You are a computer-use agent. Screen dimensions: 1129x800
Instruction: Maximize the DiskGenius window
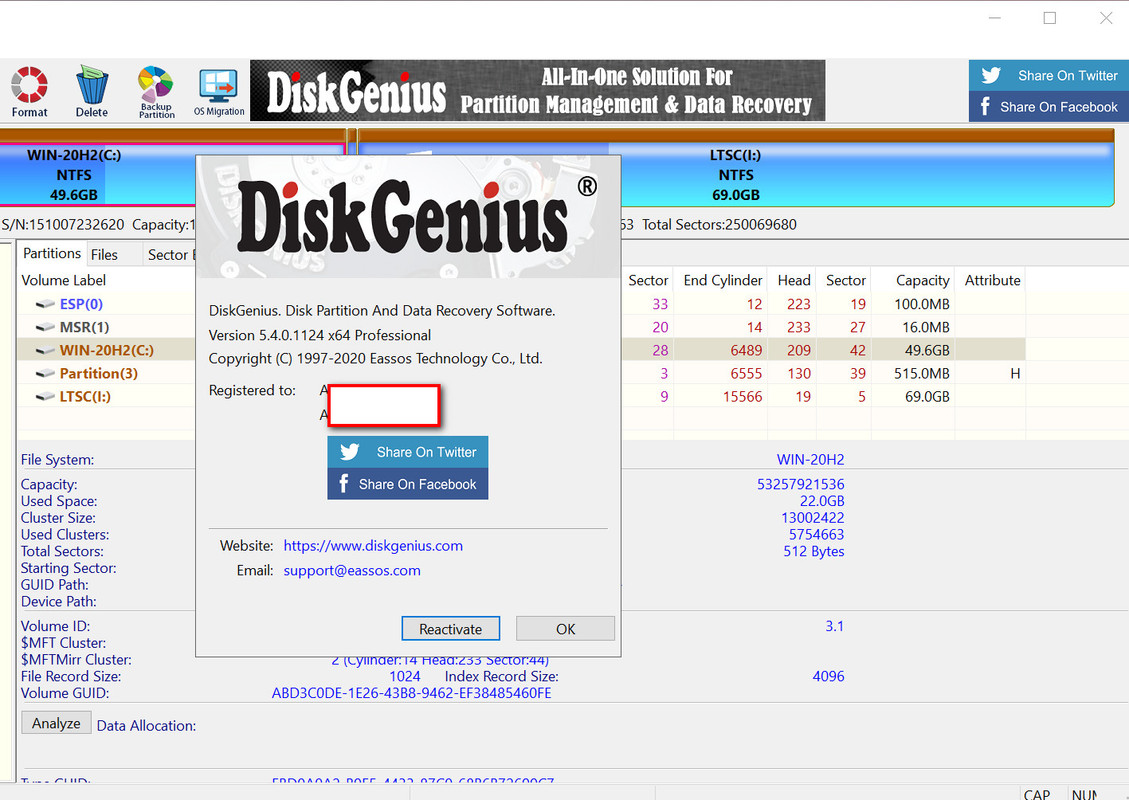coord(1050,18)
